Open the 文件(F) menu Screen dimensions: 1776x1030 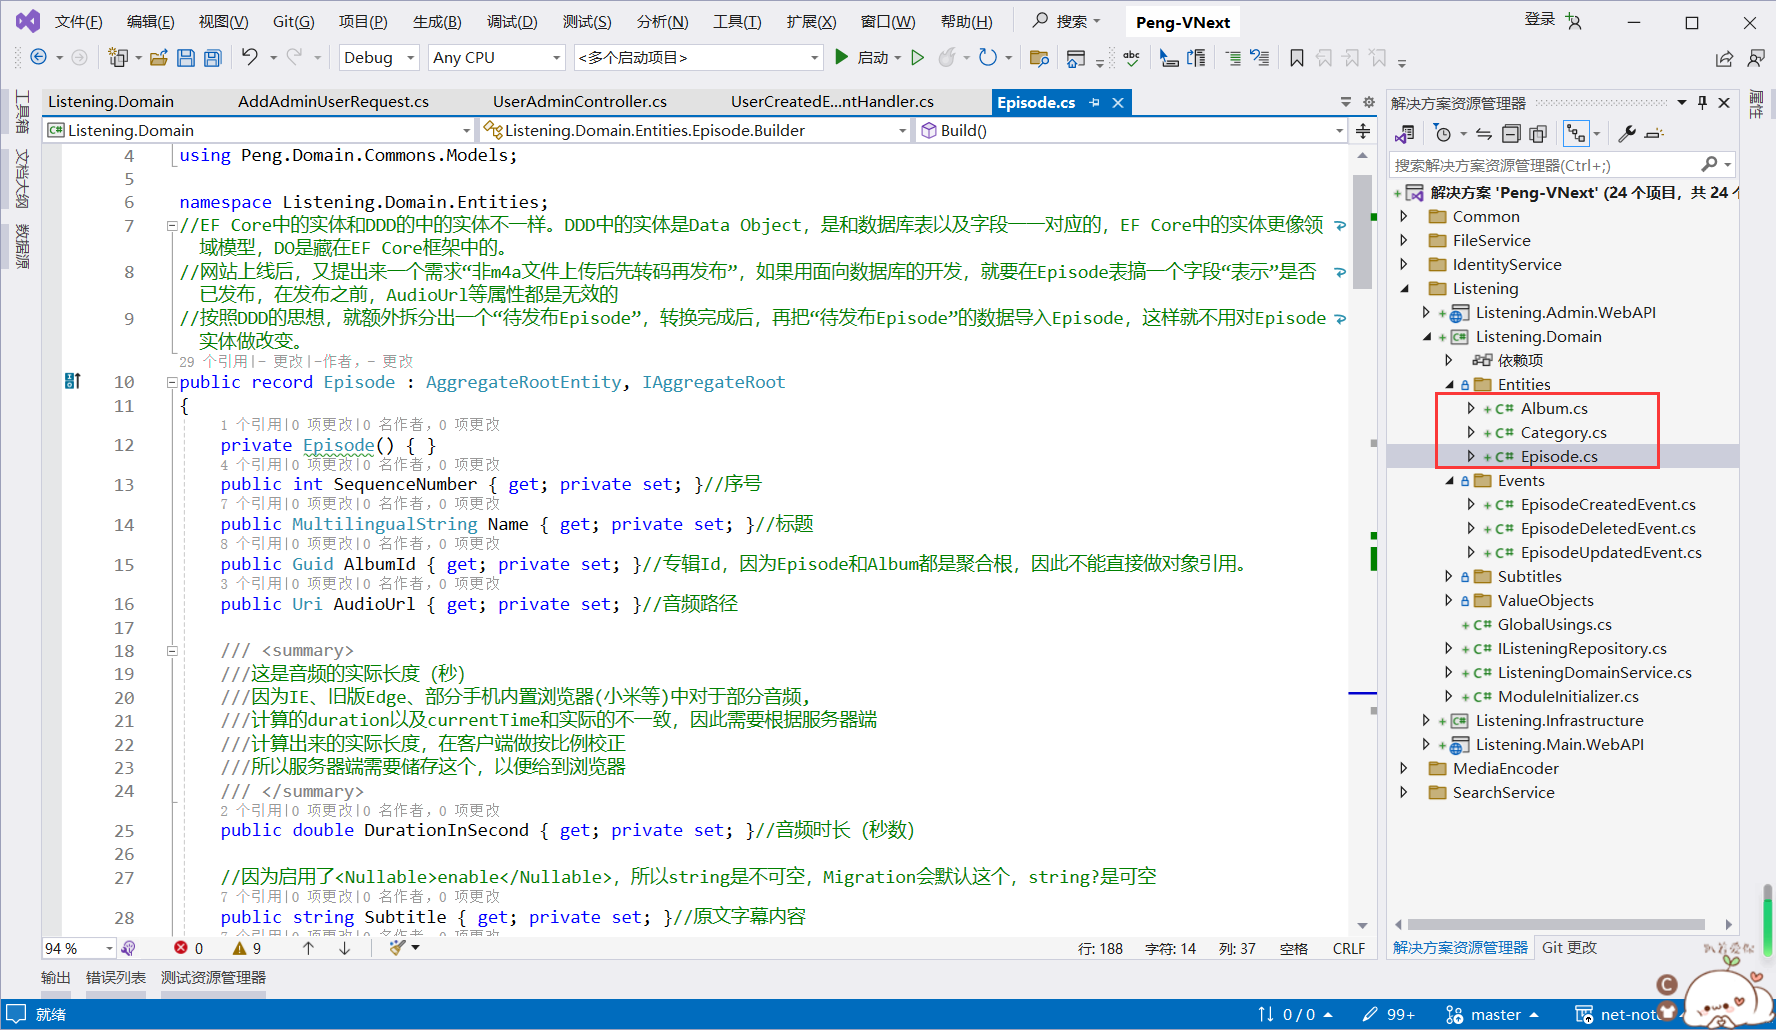point(78,21)
